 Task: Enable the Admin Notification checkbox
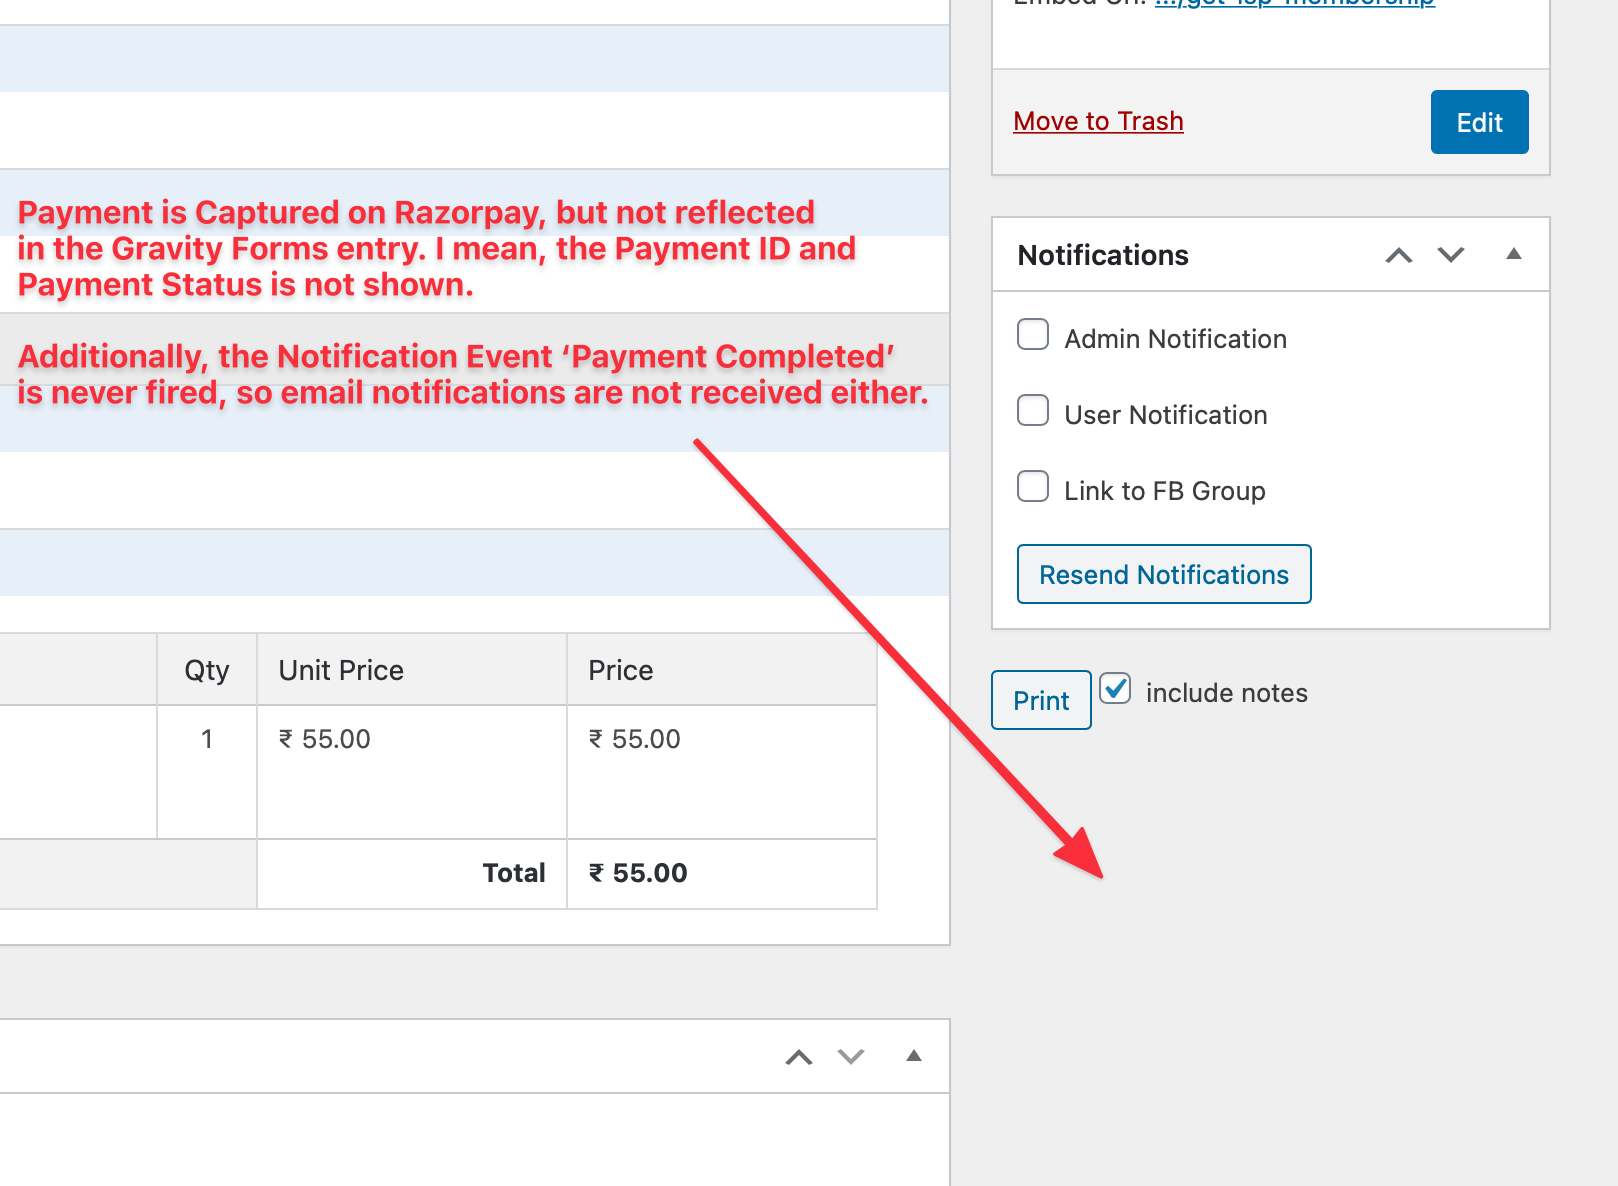click(1032, 334)
